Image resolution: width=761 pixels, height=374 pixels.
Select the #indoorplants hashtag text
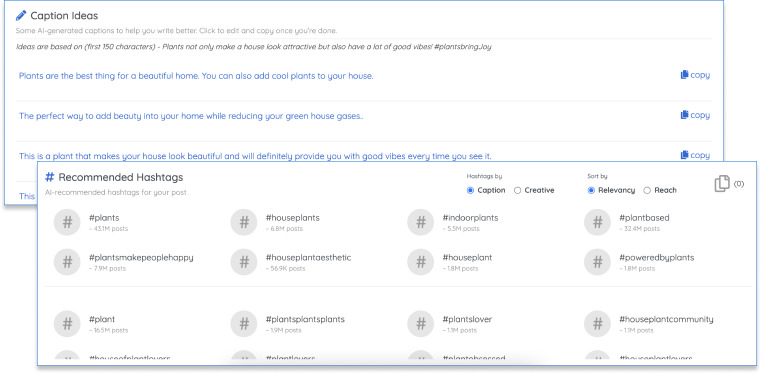pyautogui.click(x=470, y=218)
